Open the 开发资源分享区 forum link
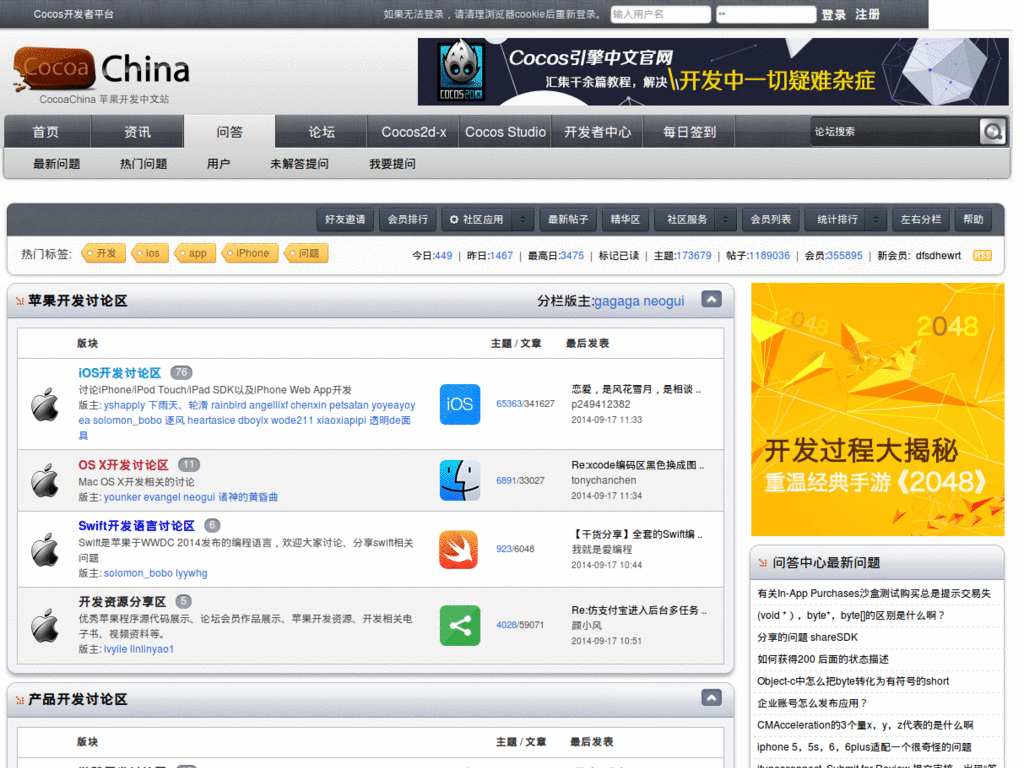Viewport: 1024px width, 768px height. click(x=122, y=601)
